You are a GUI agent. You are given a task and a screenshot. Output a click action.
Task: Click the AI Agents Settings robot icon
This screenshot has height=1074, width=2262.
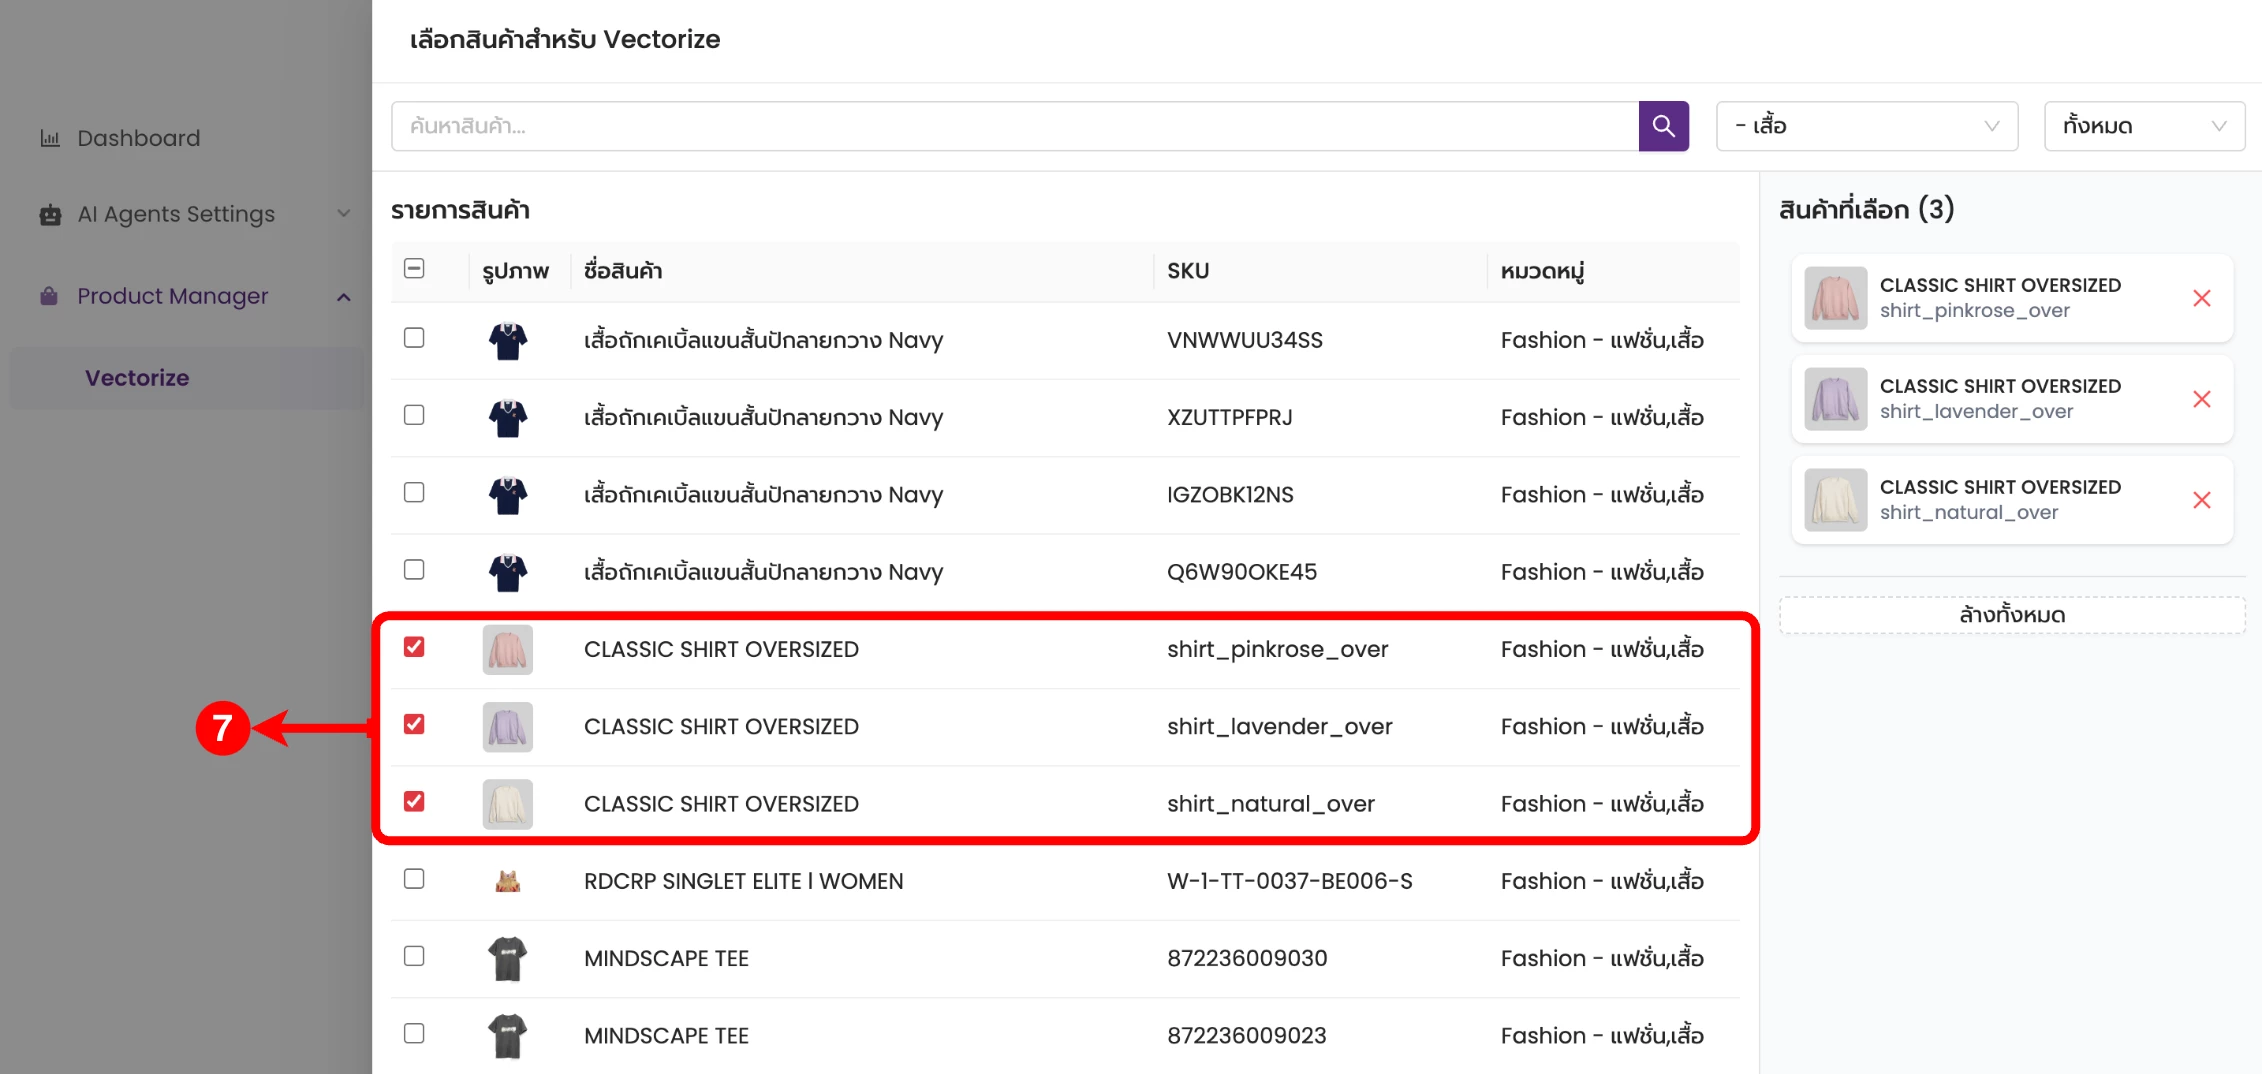50,214
